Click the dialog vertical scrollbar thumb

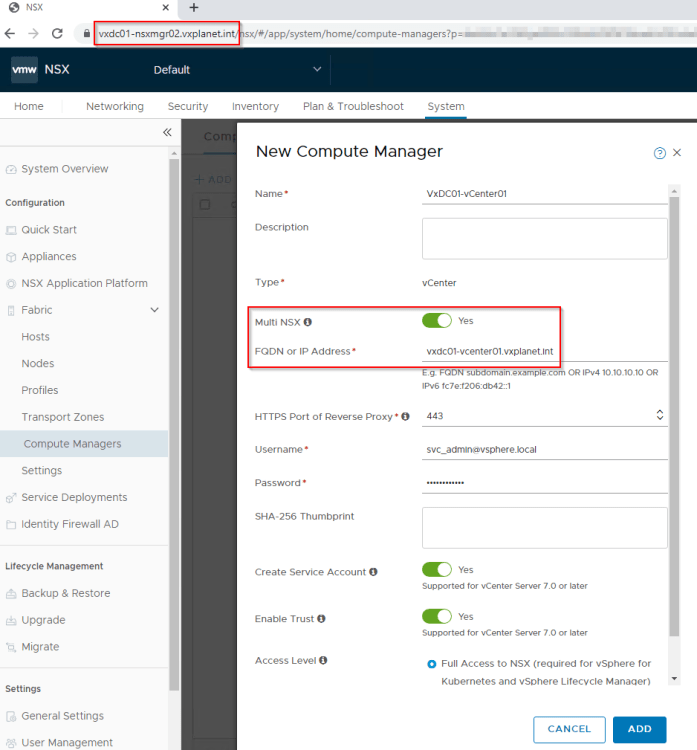pos(674,416)
